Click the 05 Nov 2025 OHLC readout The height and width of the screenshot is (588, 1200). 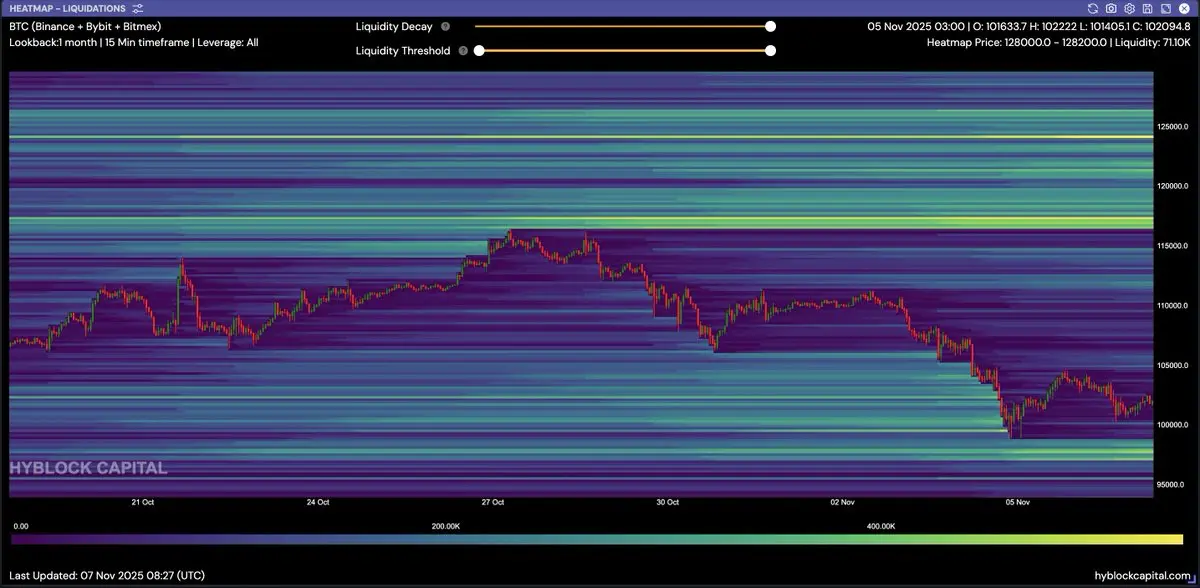click(1029, 26)
